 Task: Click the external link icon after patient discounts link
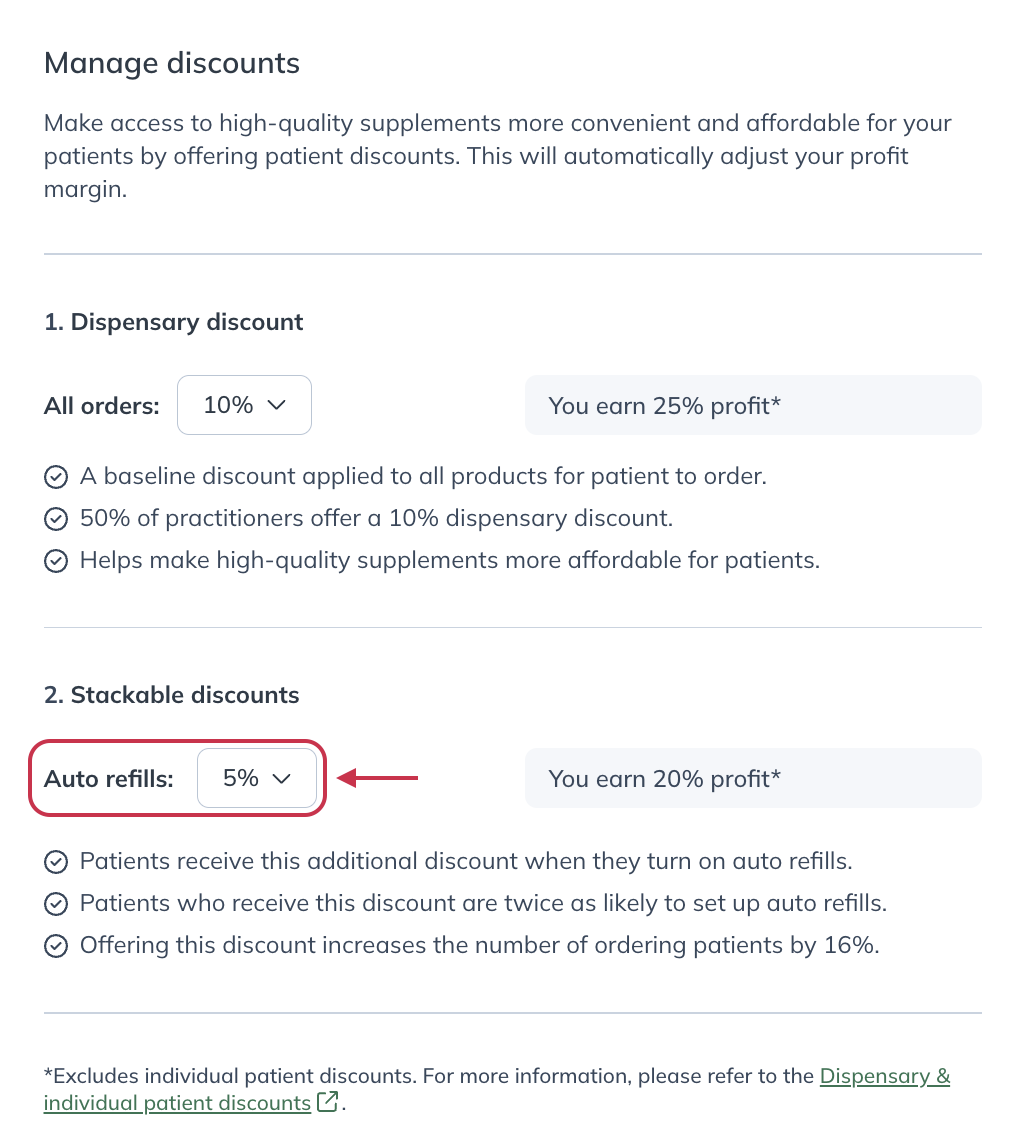tap(327, 1100)
